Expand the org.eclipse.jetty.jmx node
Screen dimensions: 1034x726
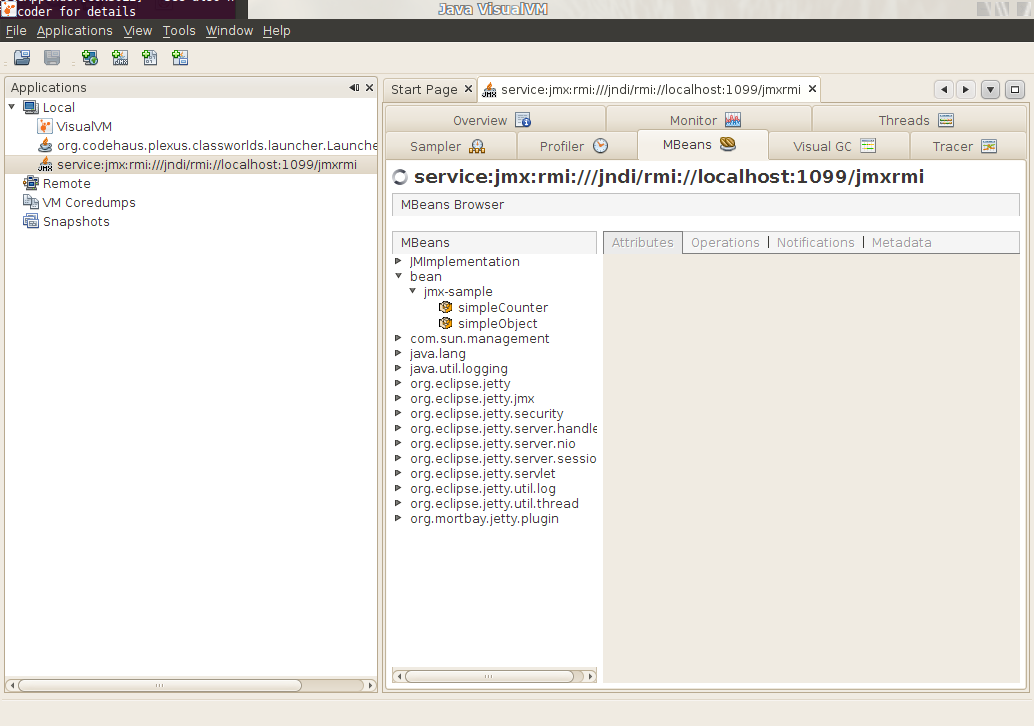click(x=398, y=398)
